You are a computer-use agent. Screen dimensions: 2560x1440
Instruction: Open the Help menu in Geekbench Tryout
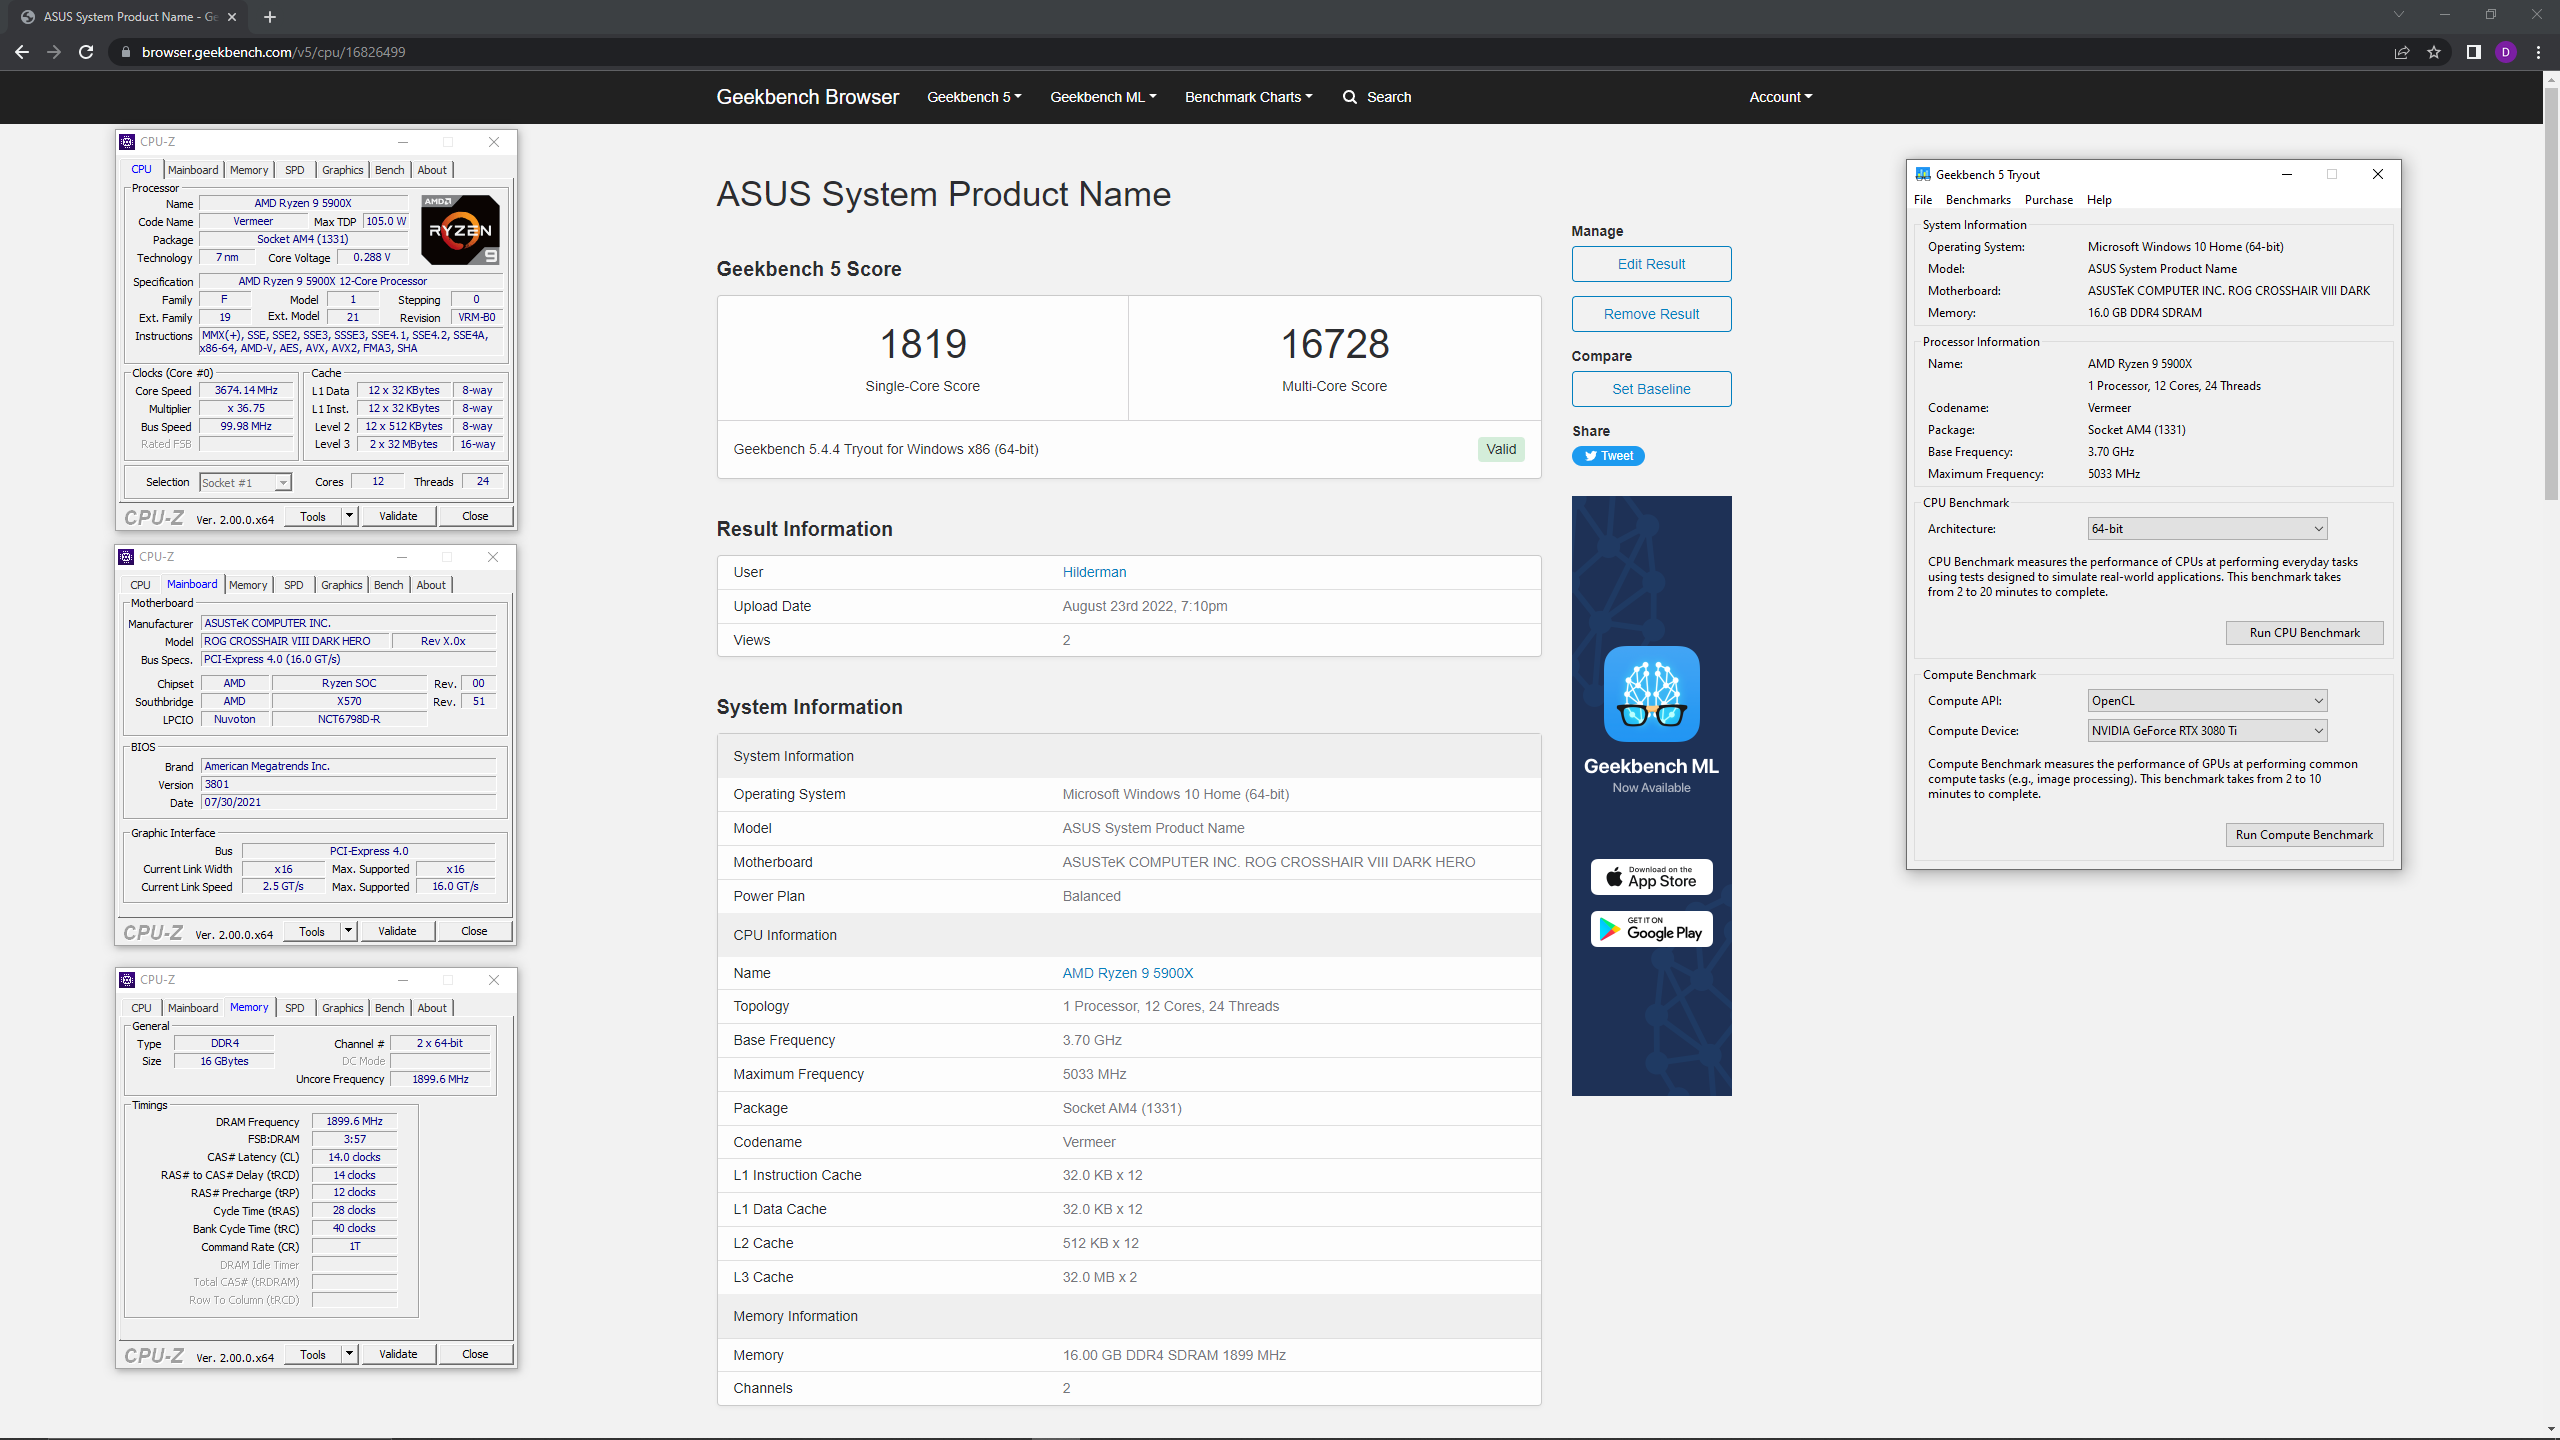[2099, 200]
